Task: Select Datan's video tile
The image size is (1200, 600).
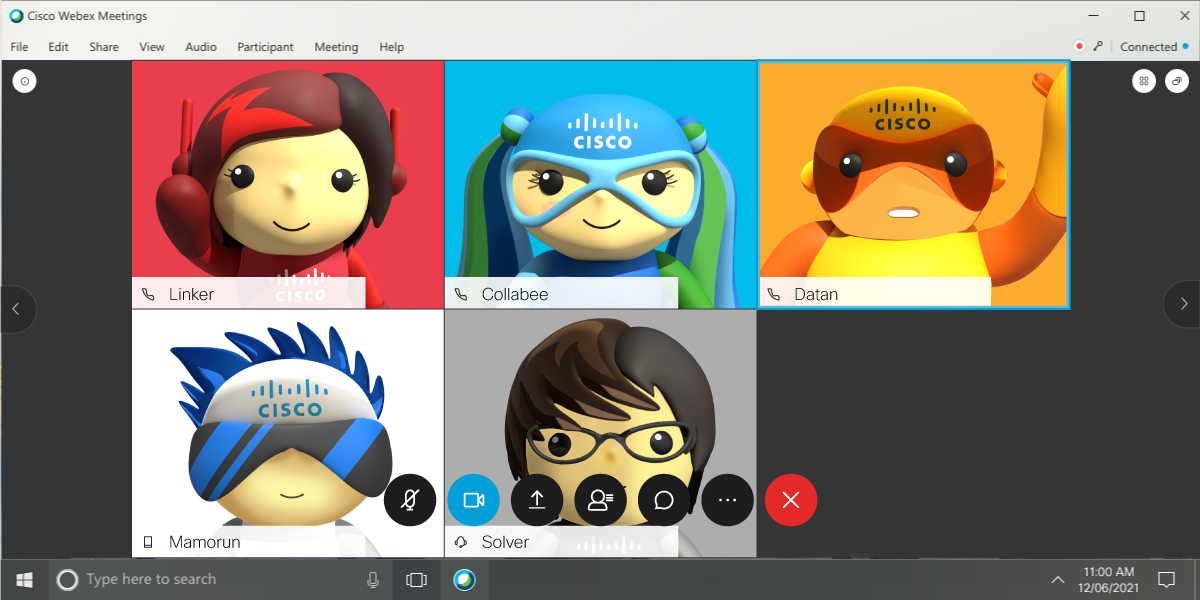Action: pyautogui.click(x=914, y=185)
